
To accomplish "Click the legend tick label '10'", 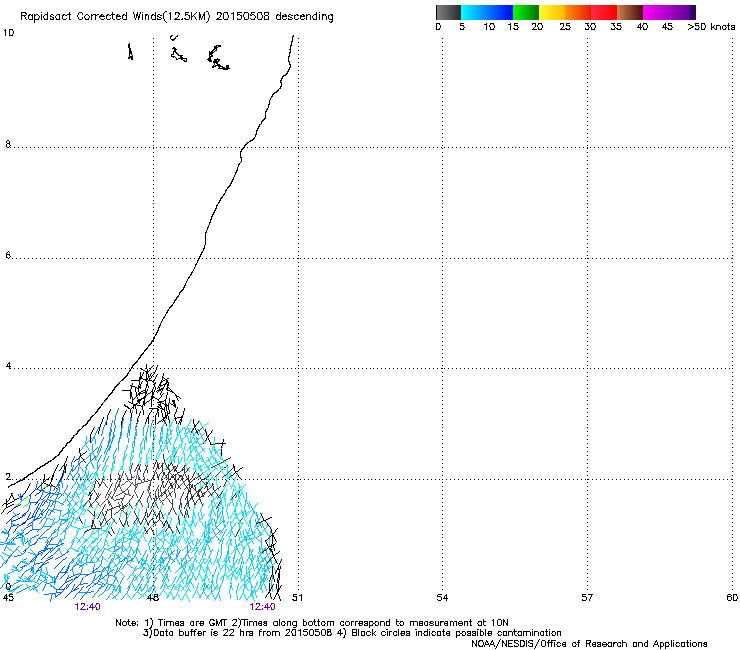I will 489,27.
